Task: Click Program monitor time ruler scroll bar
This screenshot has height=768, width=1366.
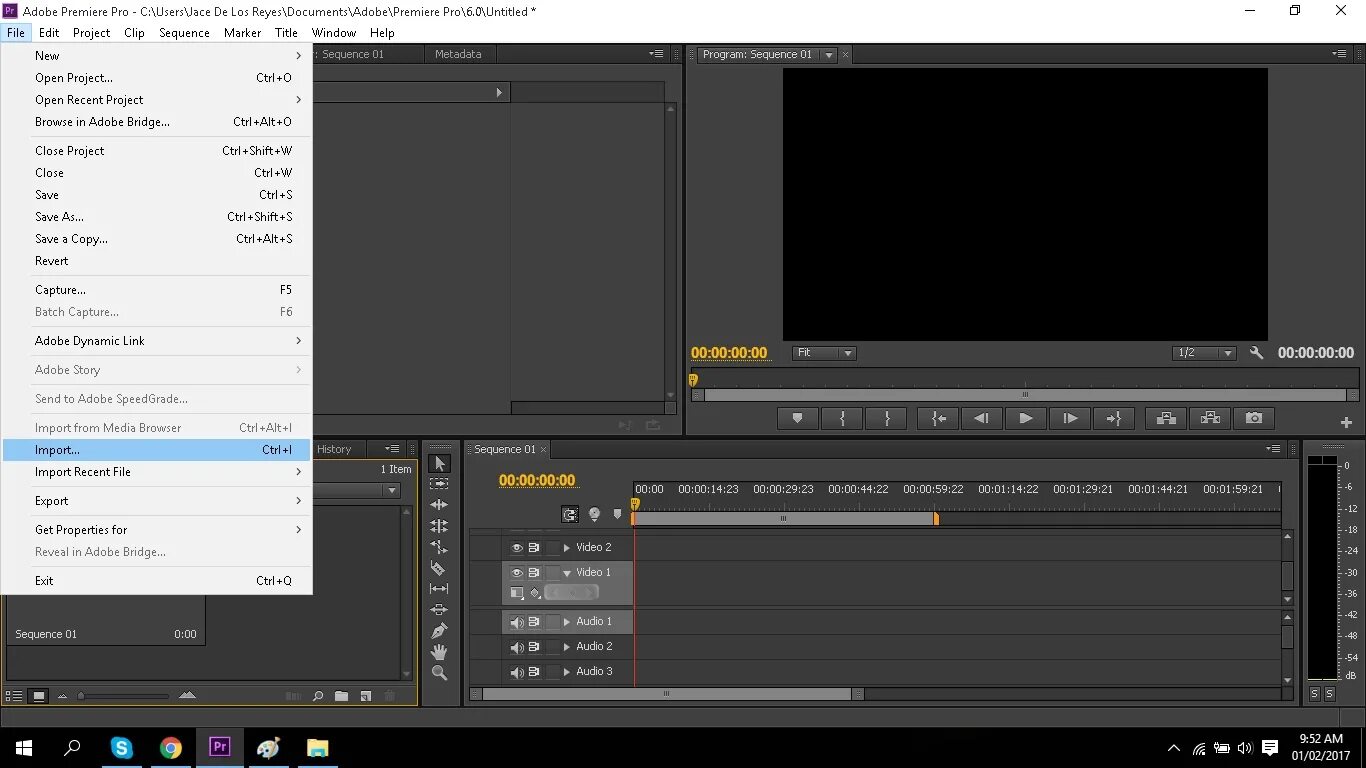Action: (x=1024, y=395)
